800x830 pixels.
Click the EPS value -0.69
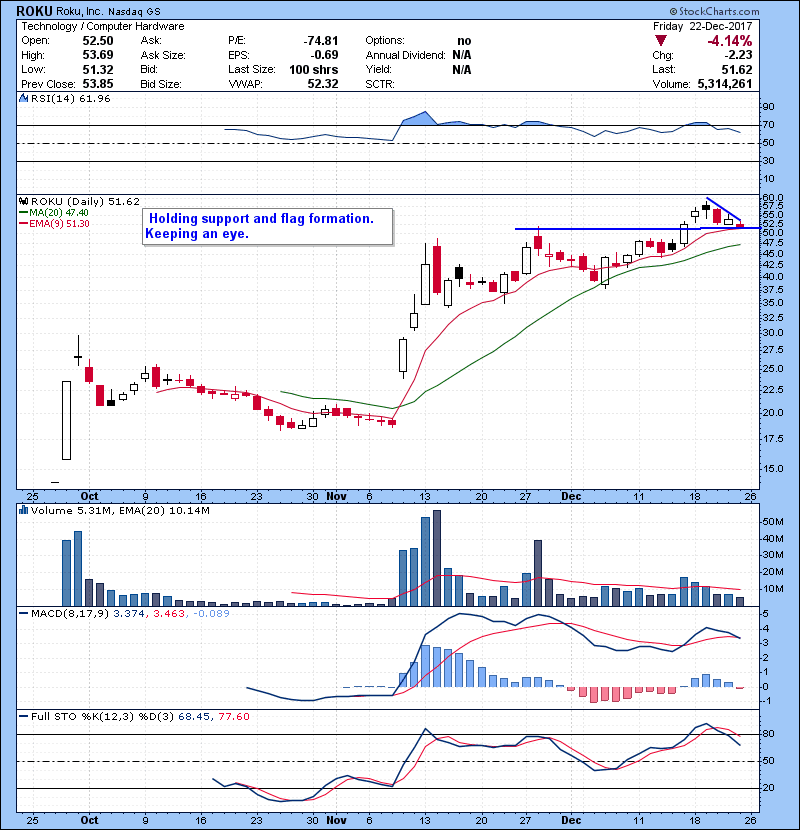tap(325, 55)
